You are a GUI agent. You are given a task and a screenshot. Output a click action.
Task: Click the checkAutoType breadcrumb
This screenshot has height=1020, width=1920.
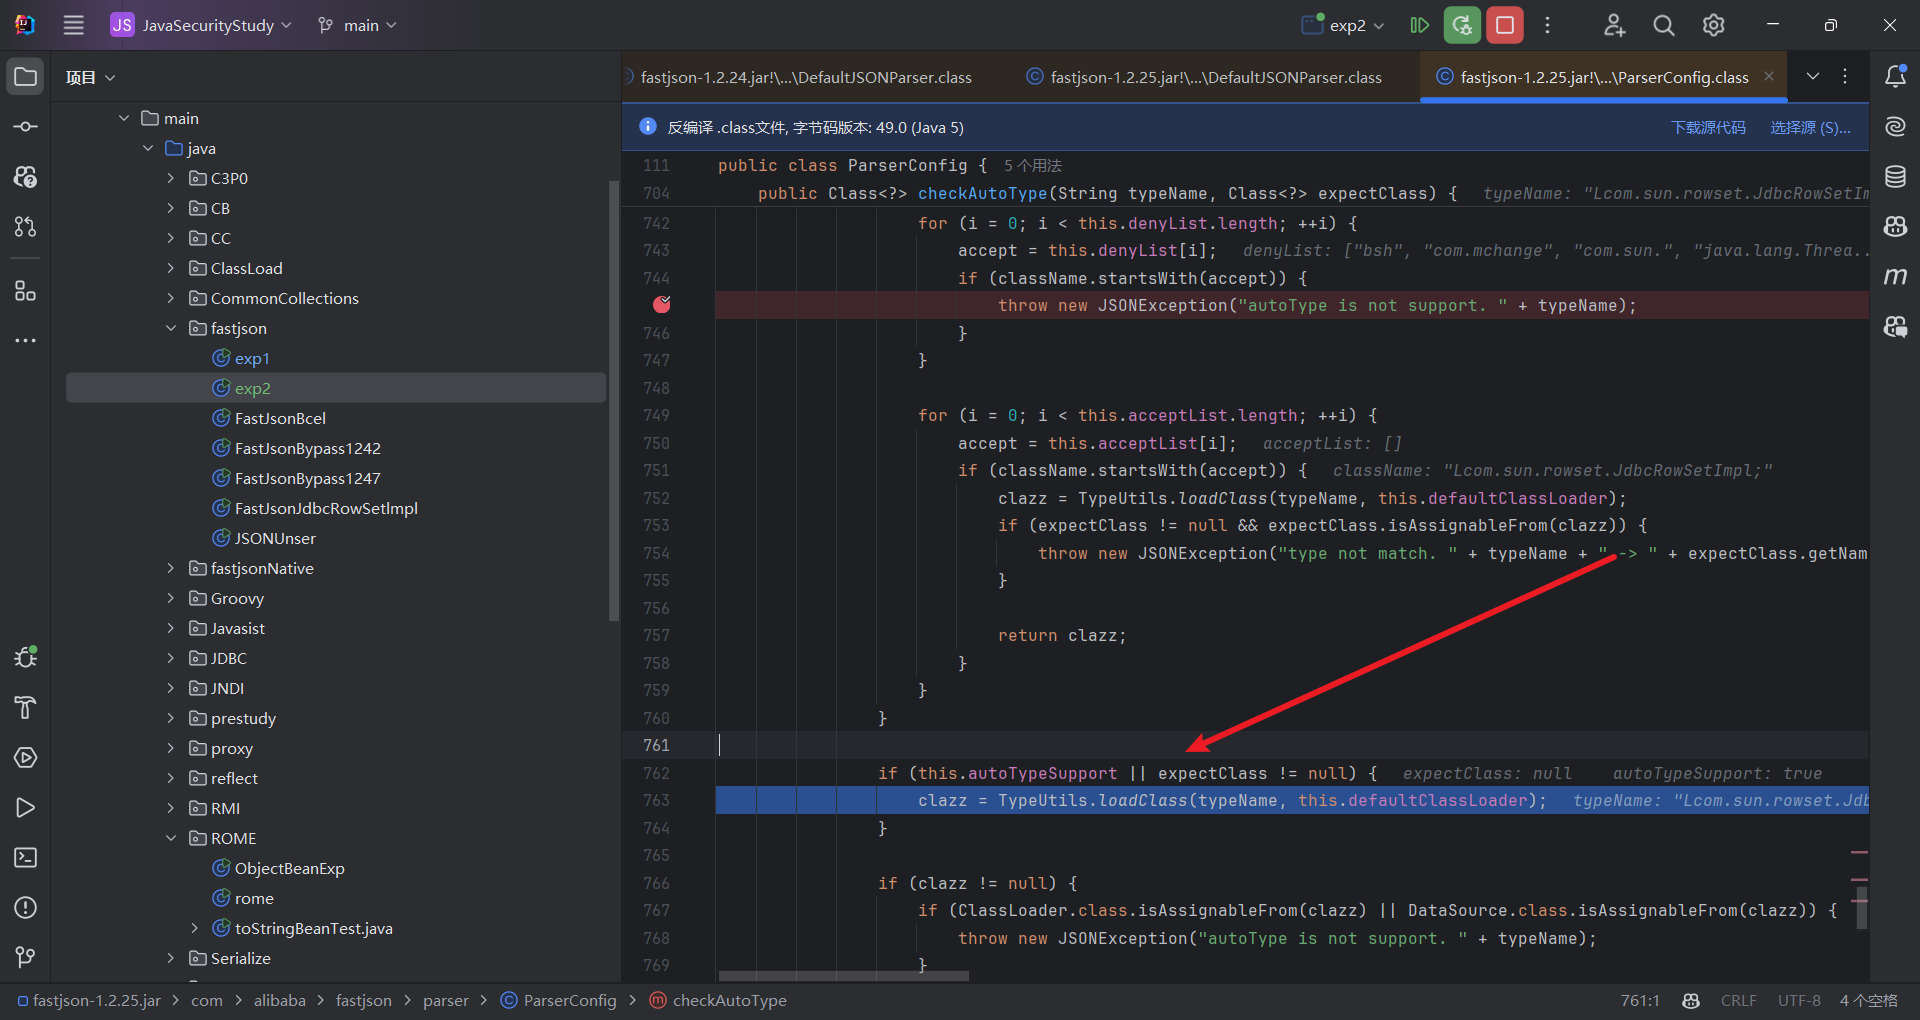[x=729, y=1000]
